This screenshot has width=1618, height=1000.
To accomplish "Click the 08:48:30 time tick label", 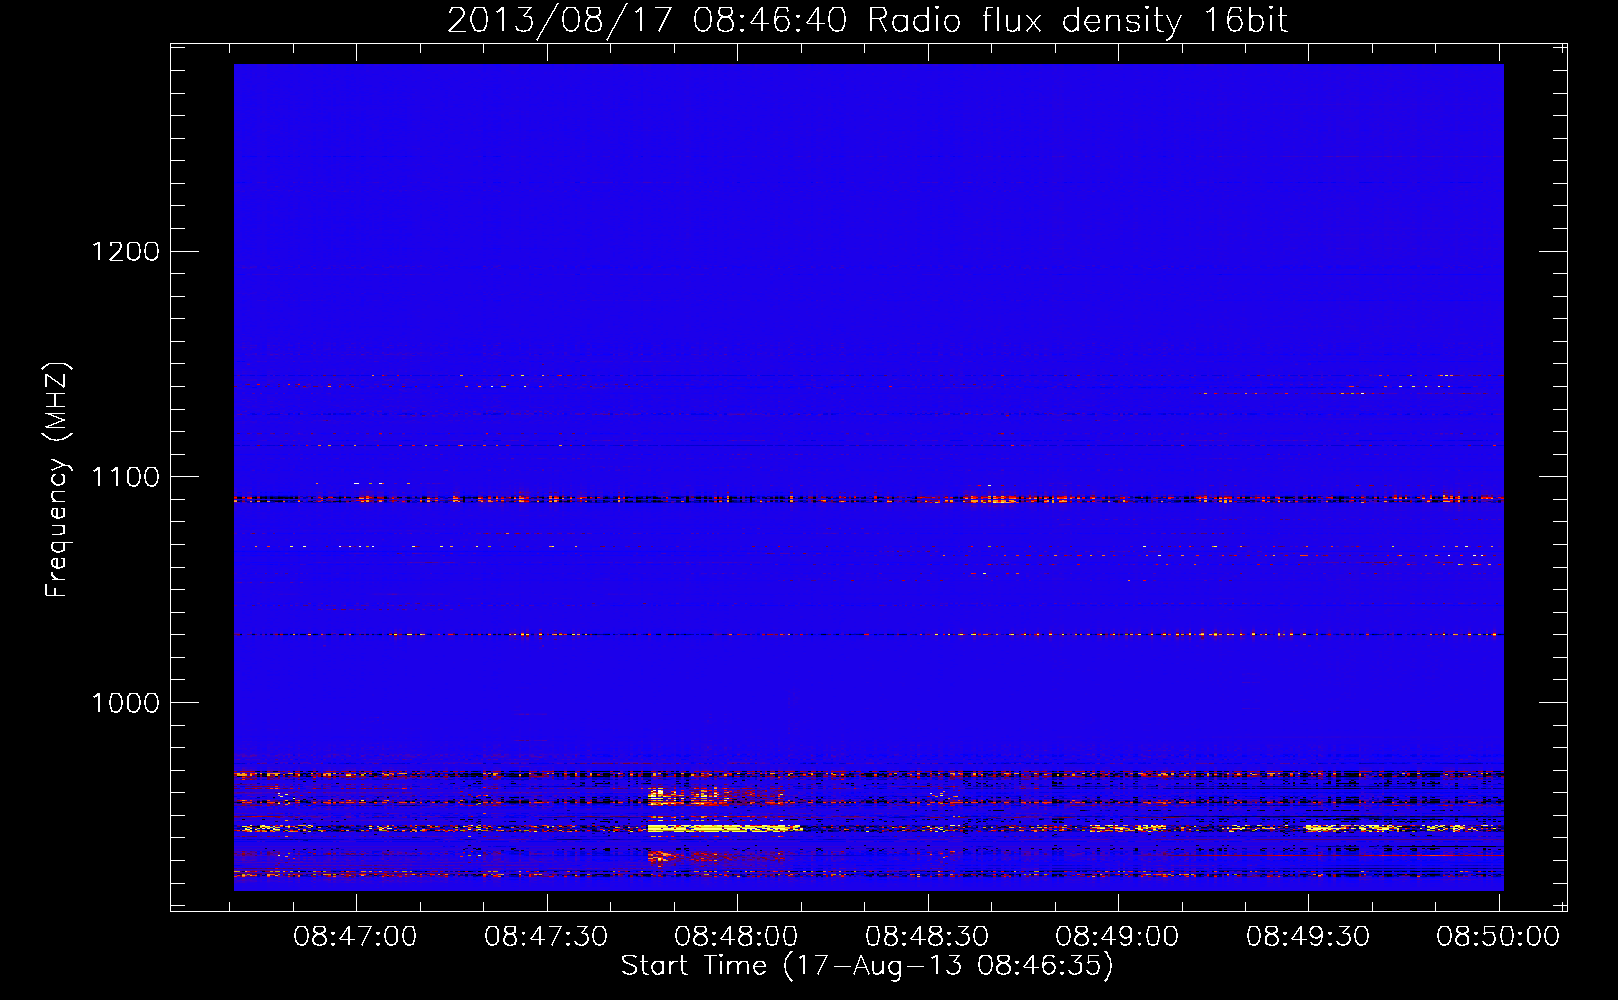I will coord(927,937).
